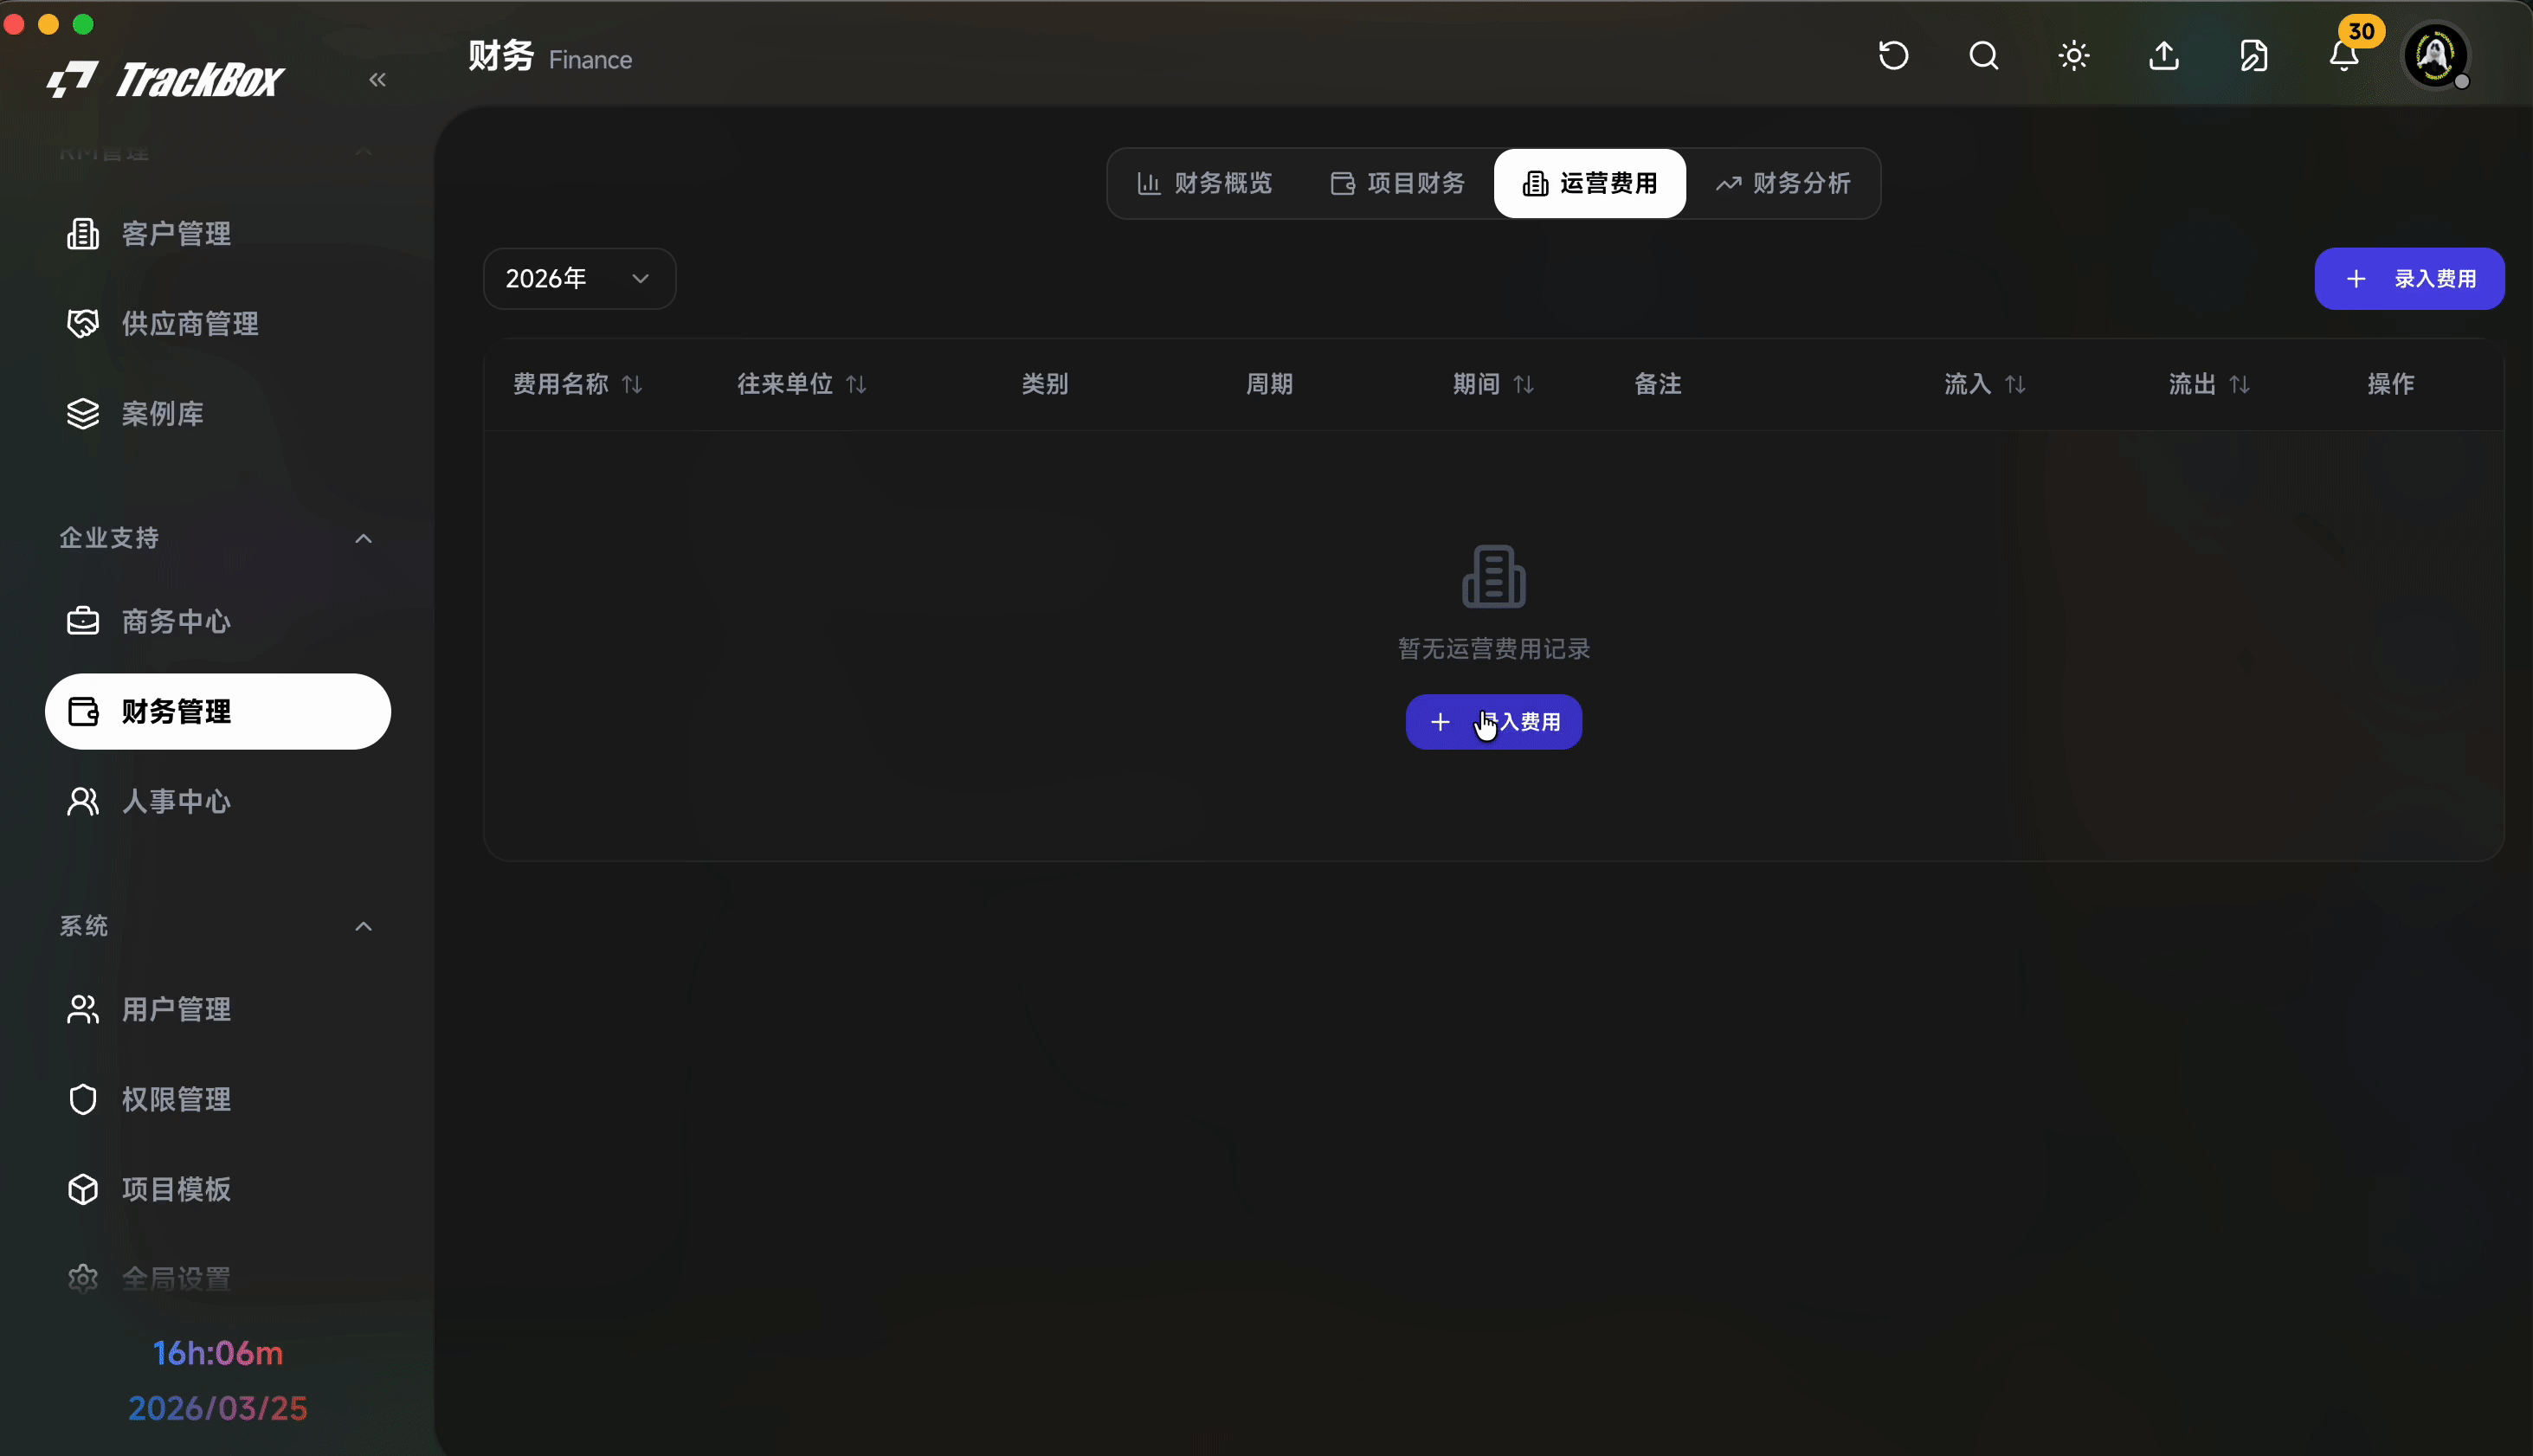Sort by 流入 column

1985,385
